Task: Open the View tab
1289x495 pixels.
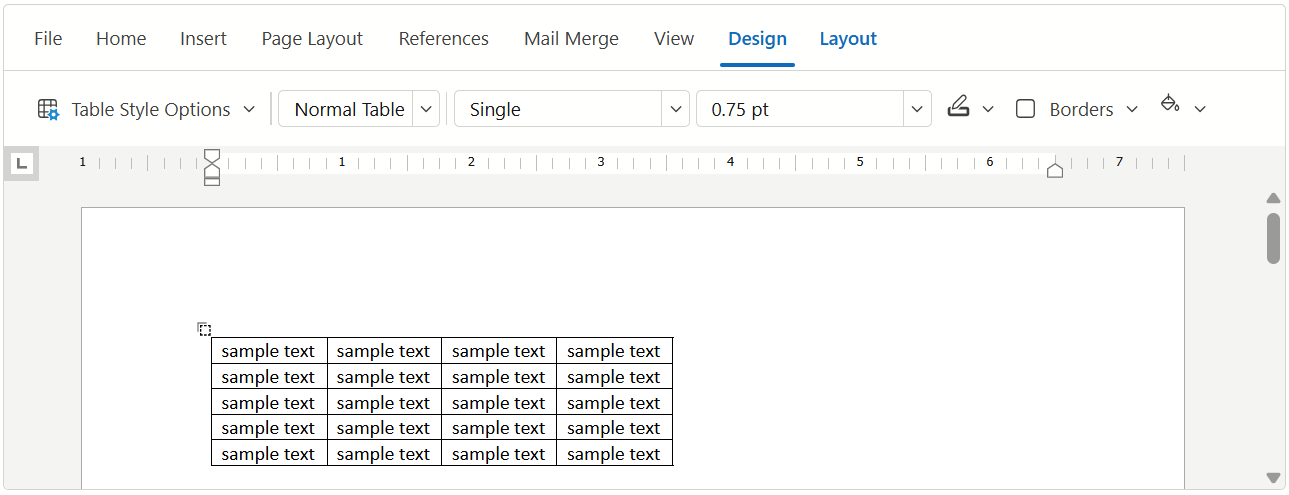Action: click(x=674, y=39)
